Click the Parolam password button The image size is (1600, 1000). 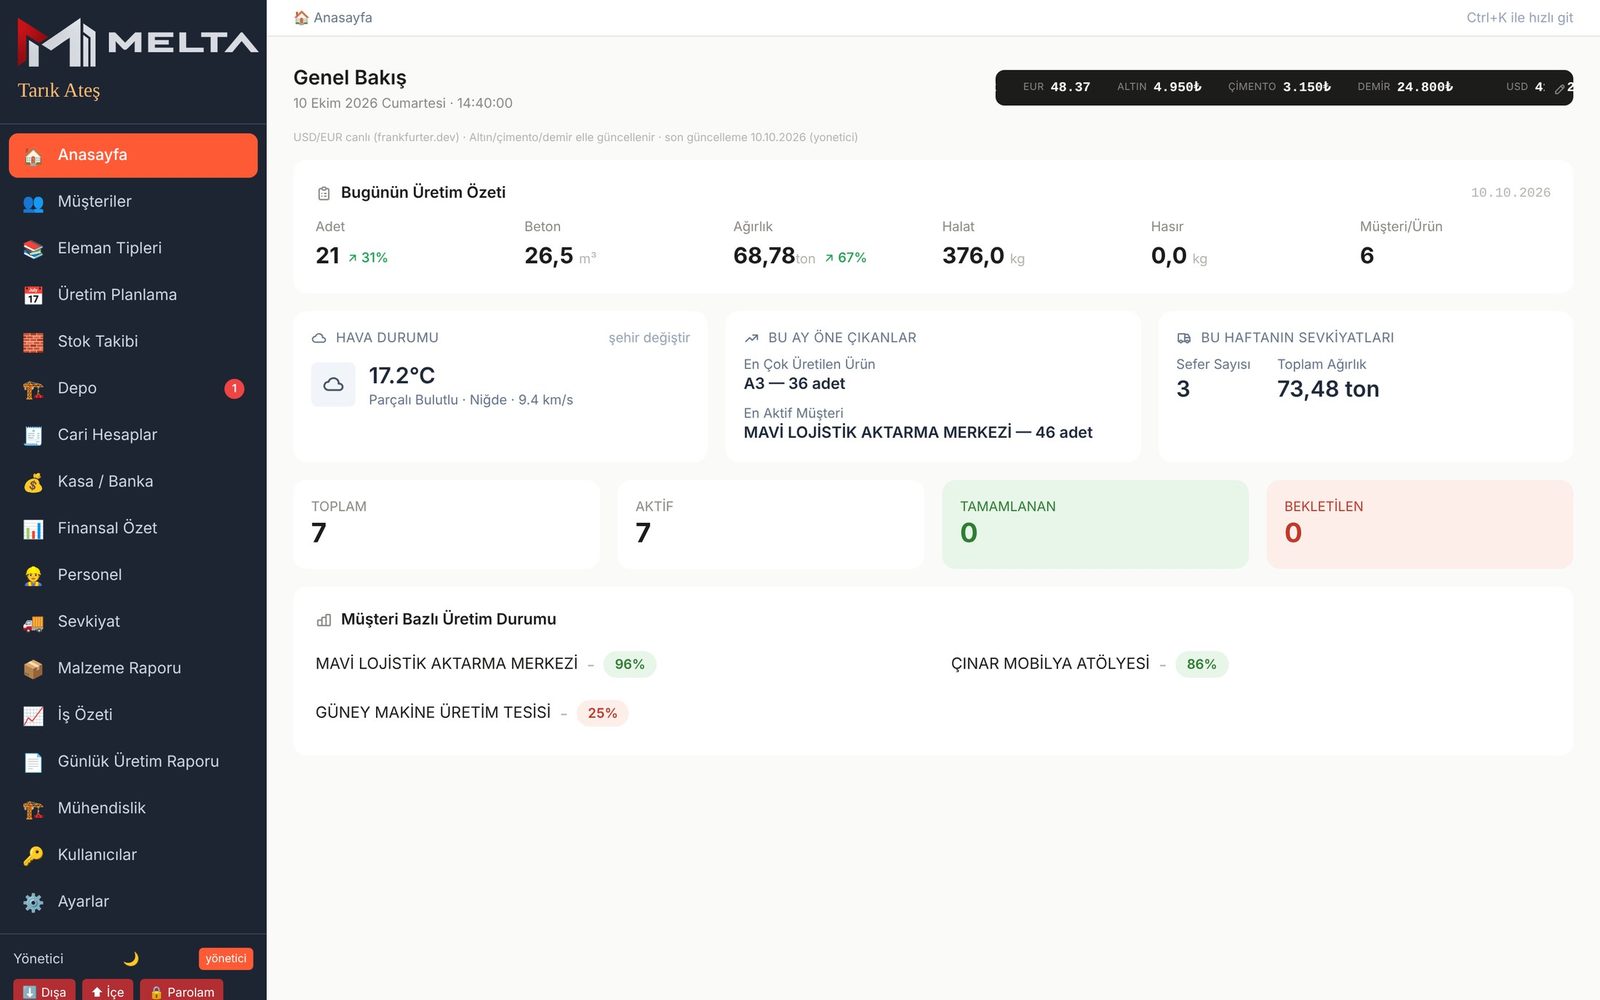[x=182, y=991]
